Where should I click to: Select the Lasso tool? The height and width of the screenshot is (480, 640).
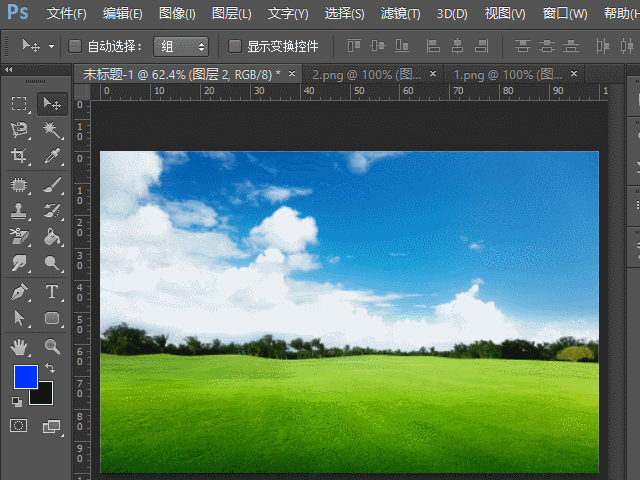pyautogui.click(x=19, y=130)
